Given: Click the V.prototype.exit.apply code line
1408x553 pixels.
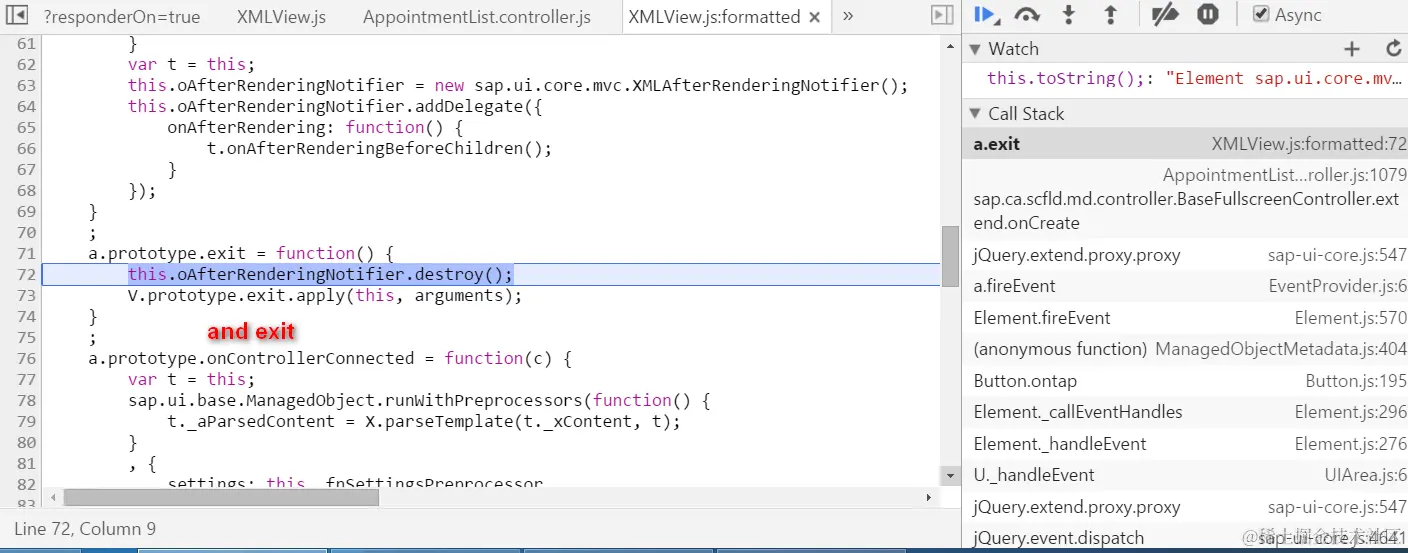Looking at the screenshot, I should 325,295.
